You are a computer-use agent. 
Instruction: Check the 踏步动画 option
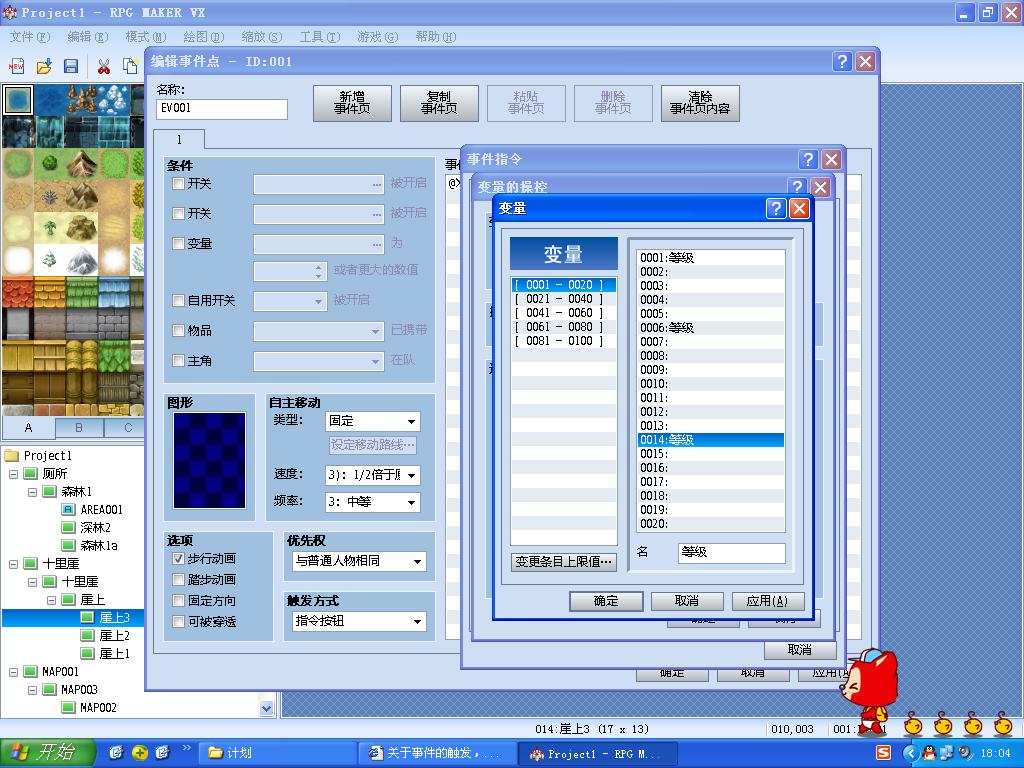click(x=178, y=580)
